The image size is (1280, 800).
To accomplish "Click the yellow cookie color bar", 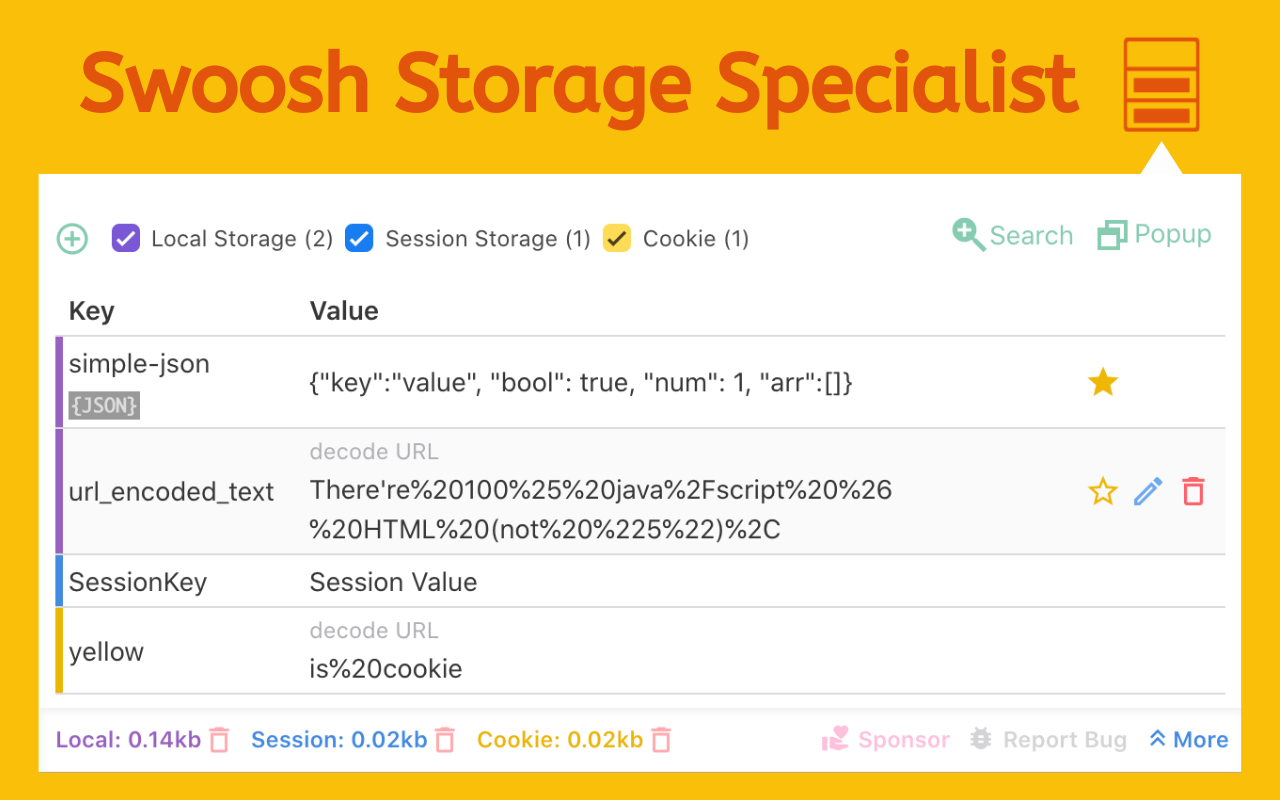I will coord(60,651).
